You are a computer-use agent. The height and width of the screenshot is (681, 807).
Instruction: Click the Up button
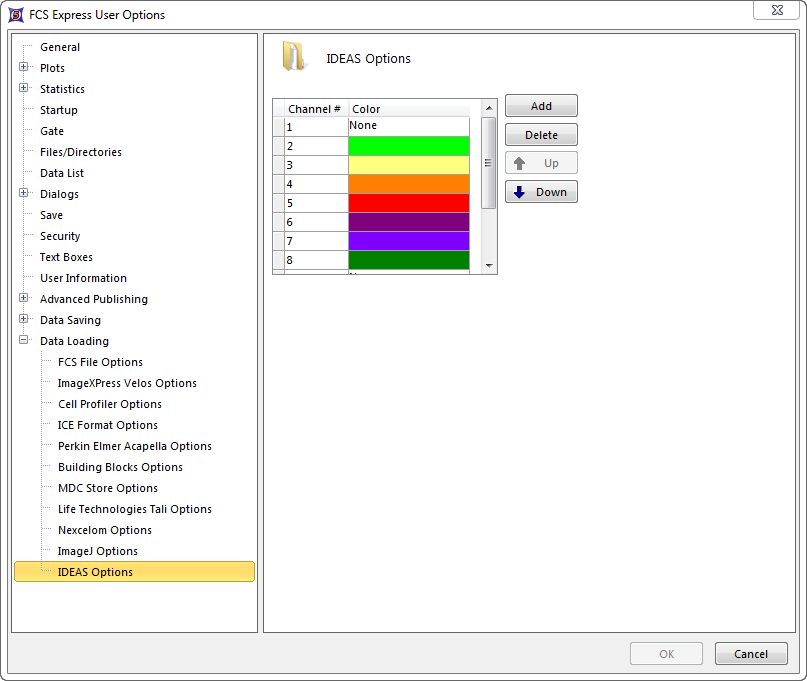click(541, 163)
